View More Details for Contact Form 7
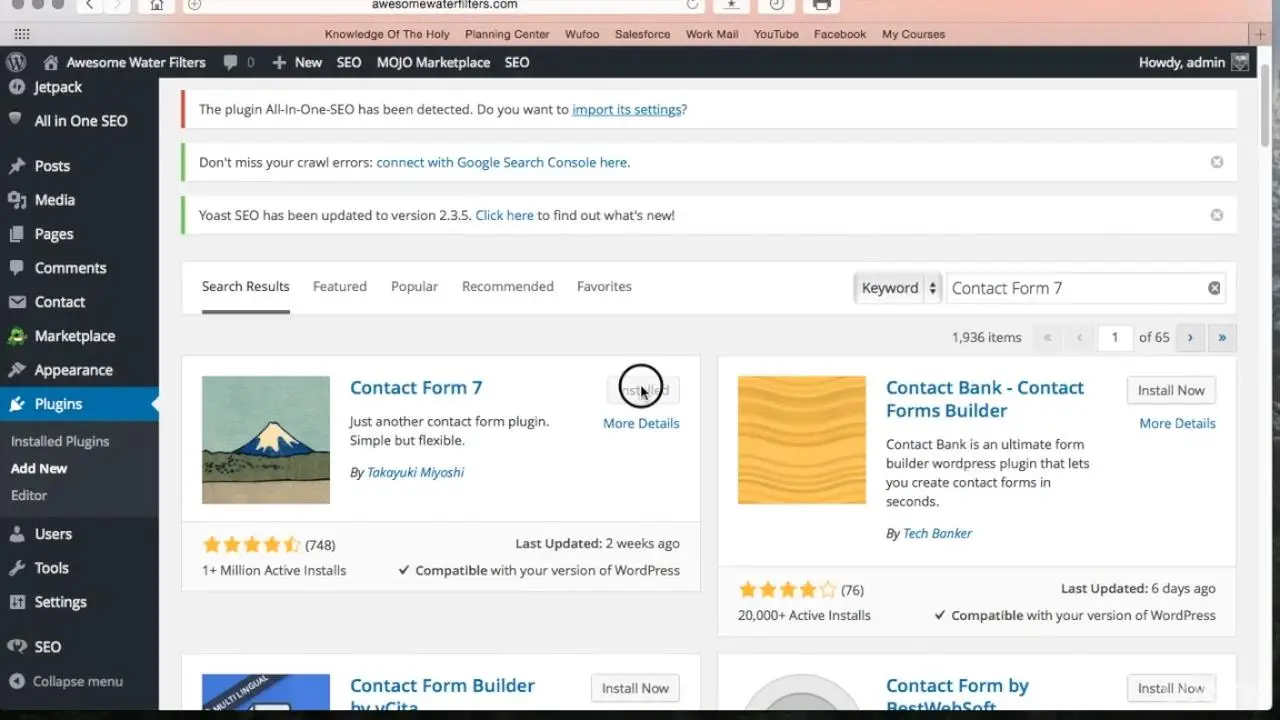The image size is (1280, 720). [641, 423]
